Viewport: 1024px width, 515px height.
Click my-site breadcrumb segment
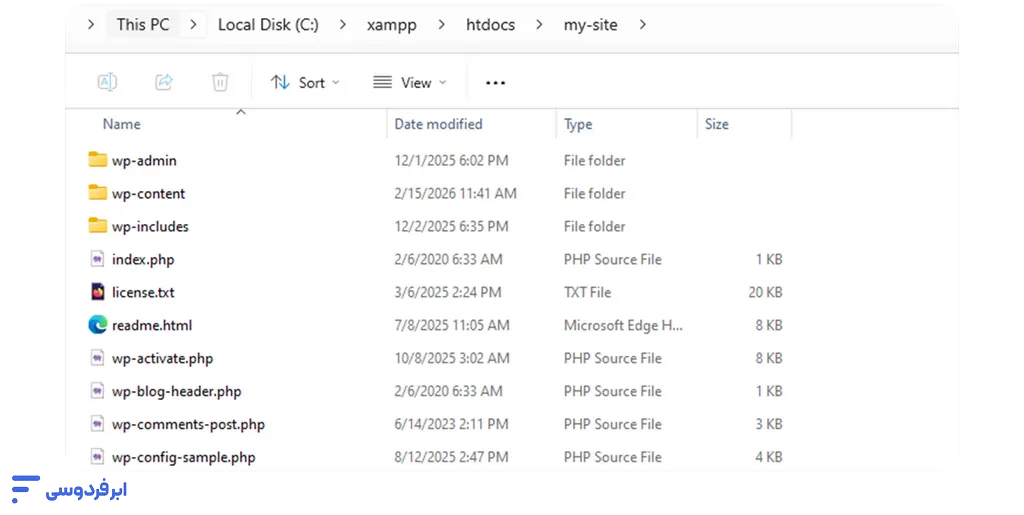pos(590,25)
